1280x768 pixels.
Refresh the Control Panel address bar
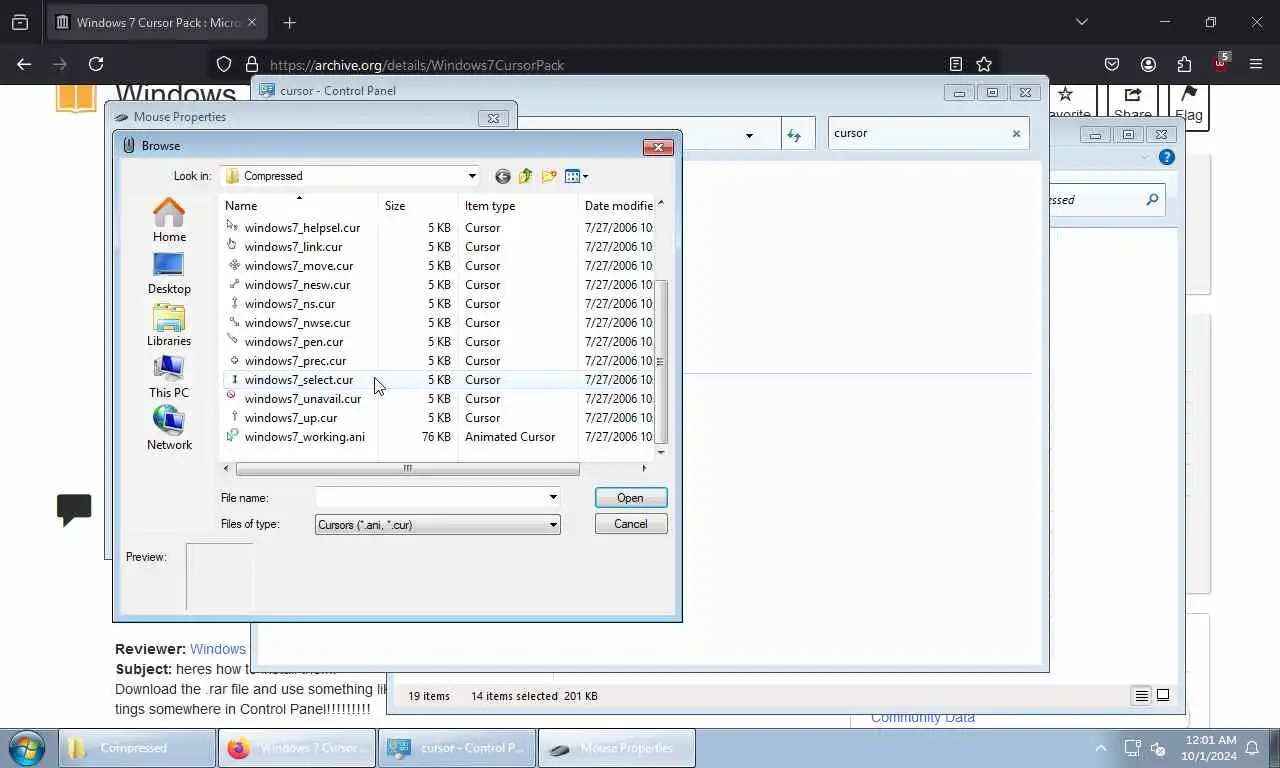click(x=794, y=134)
